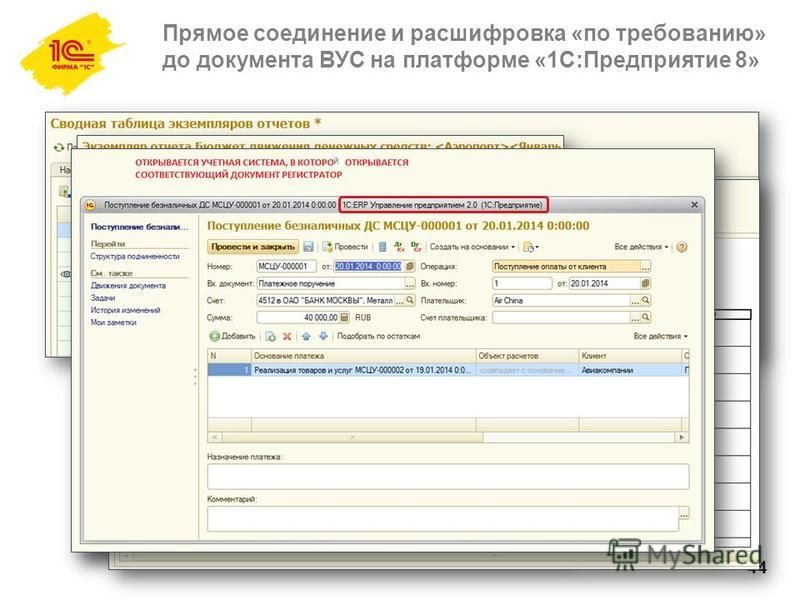Image resolution: width=800 pixels, height=600 pixels.
Task: Click the help question mark icon
Action: (x=682, y=247)
